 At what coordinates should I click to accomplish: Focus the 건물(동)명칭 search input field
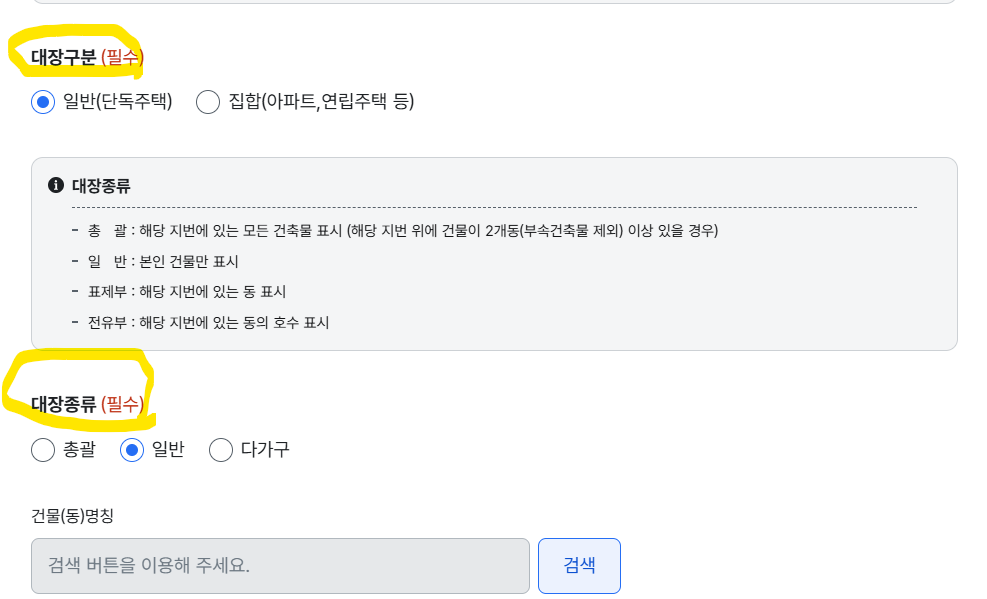(x=280, y=566)
